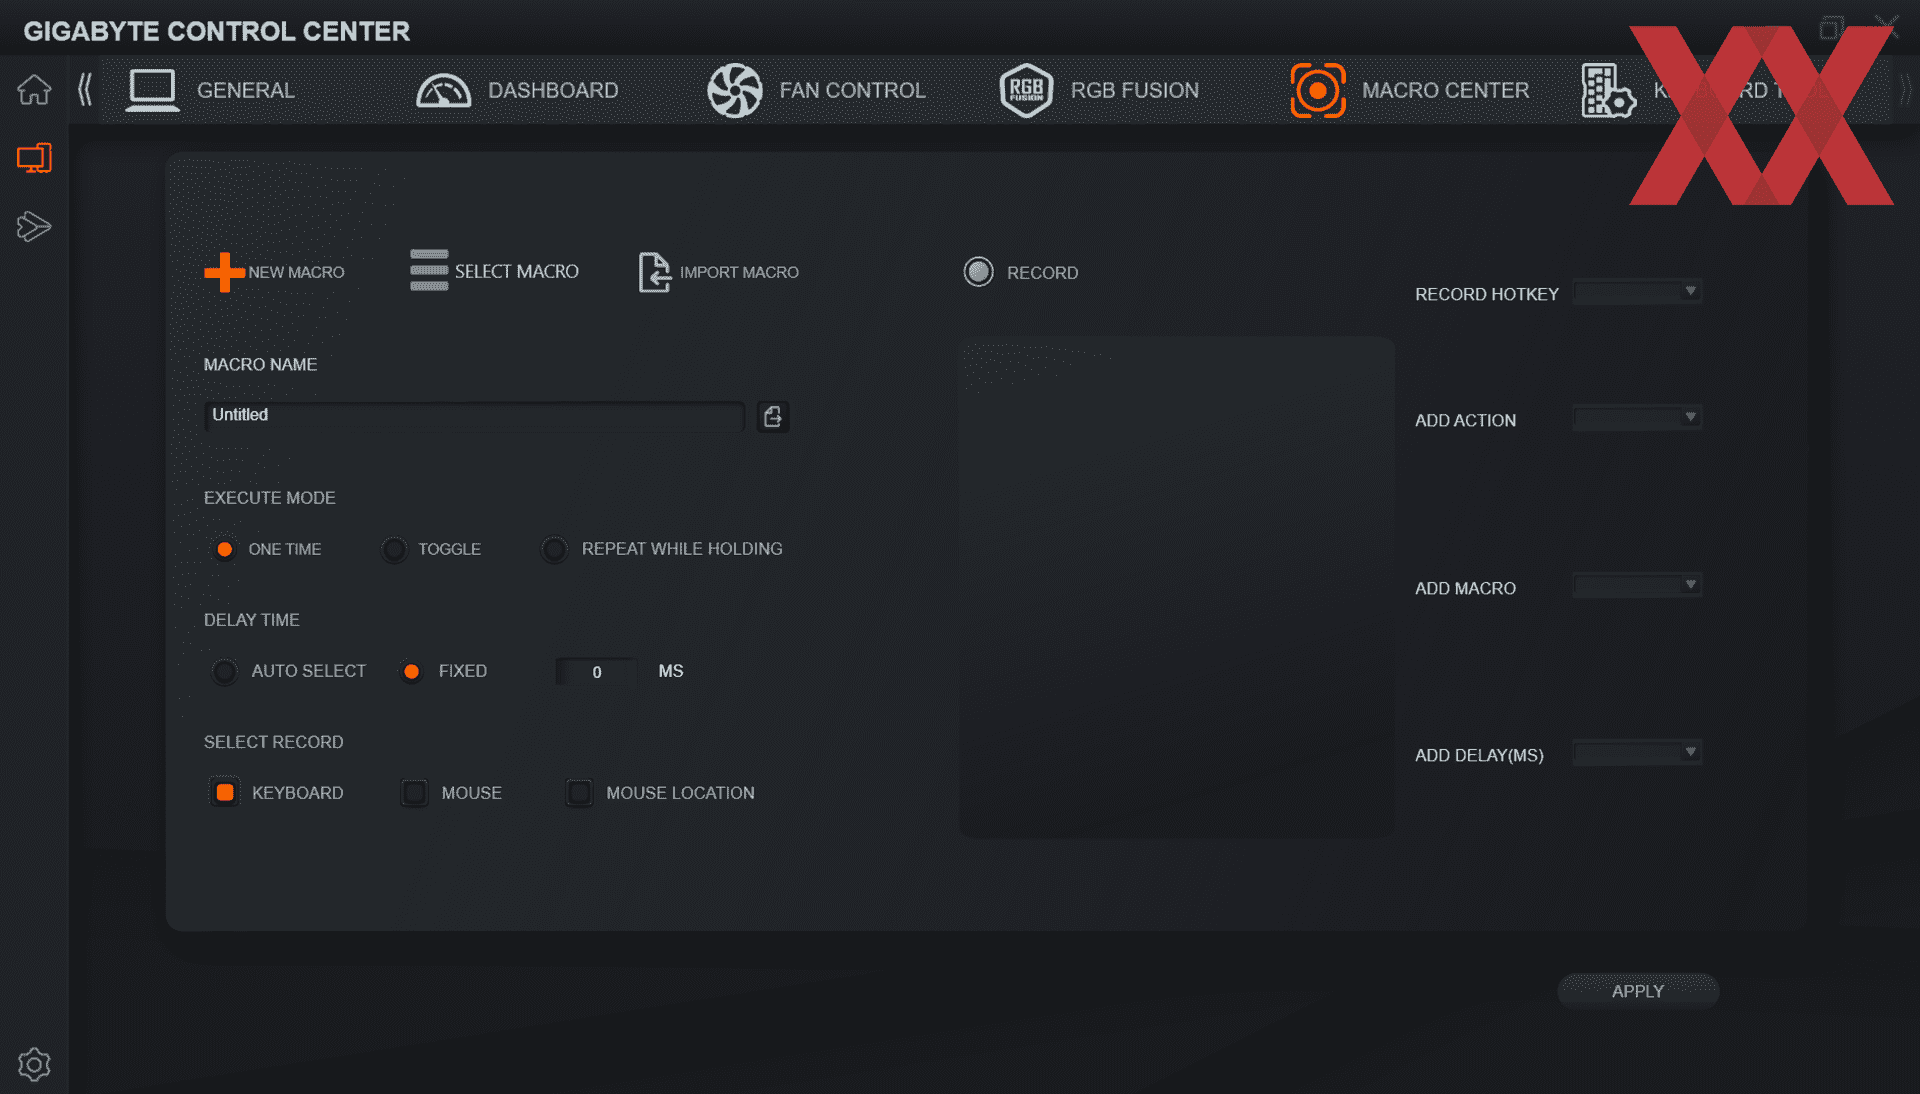The image size is (1920, 1094).
Task: Enable MOUSE record checkbox
Action: (414, 793)
